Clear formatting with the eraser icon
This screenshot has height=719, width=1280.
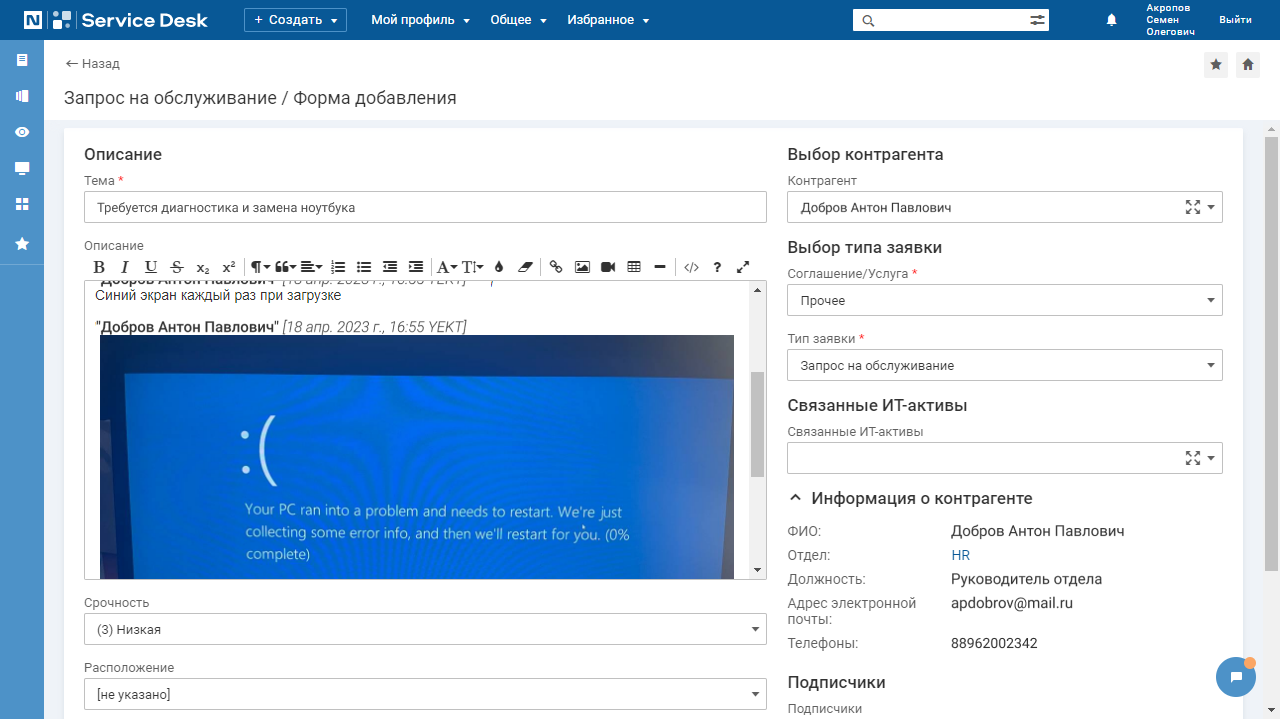pos(525,267)
